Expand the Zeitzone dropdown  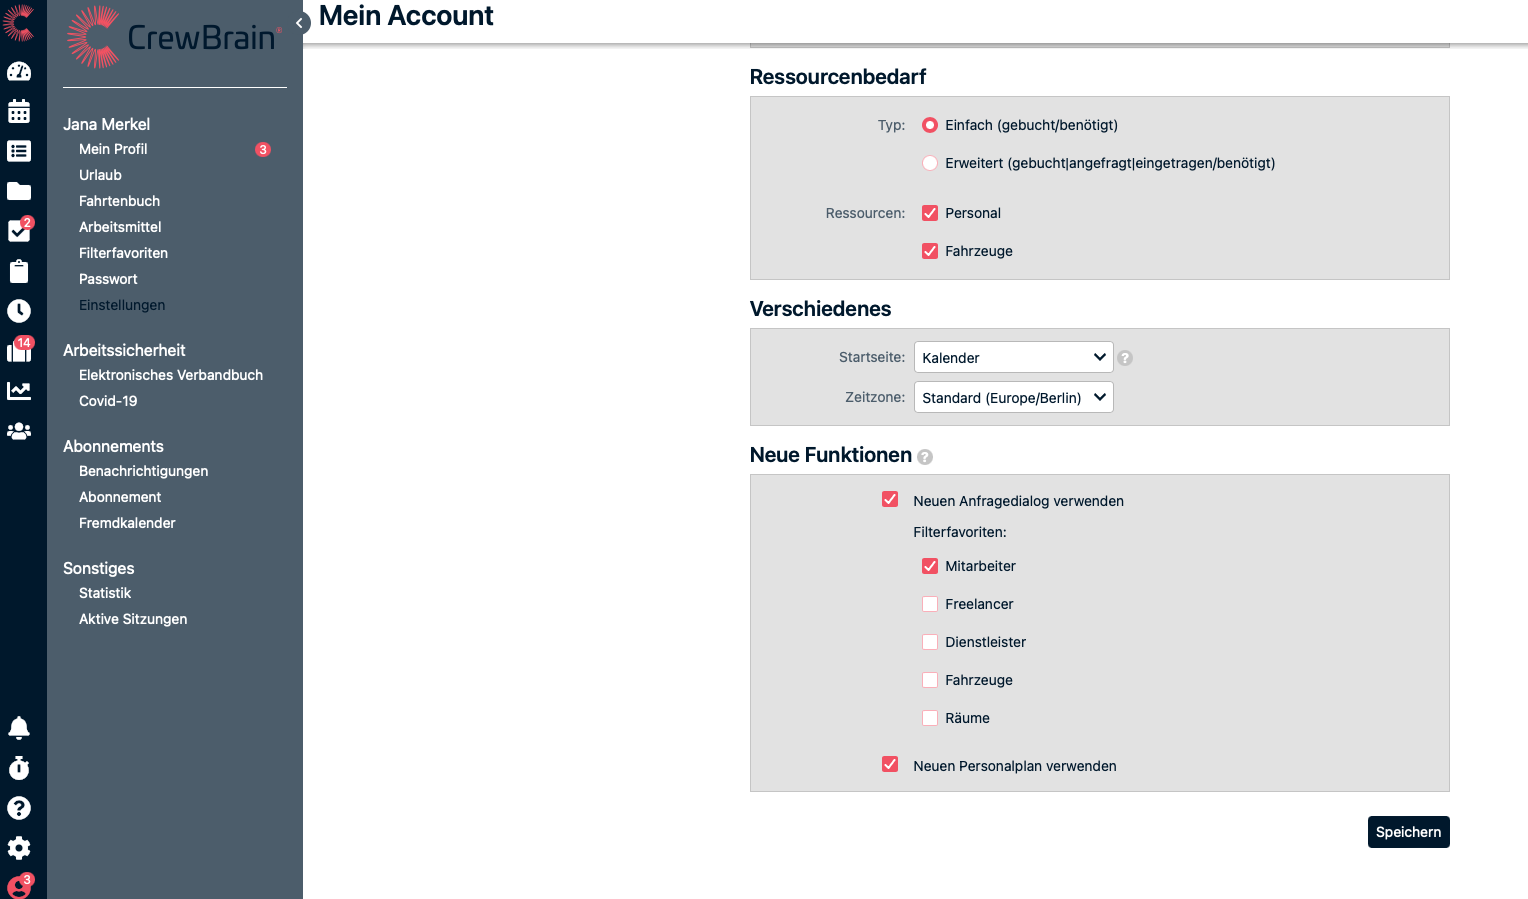pos(1013,397)
